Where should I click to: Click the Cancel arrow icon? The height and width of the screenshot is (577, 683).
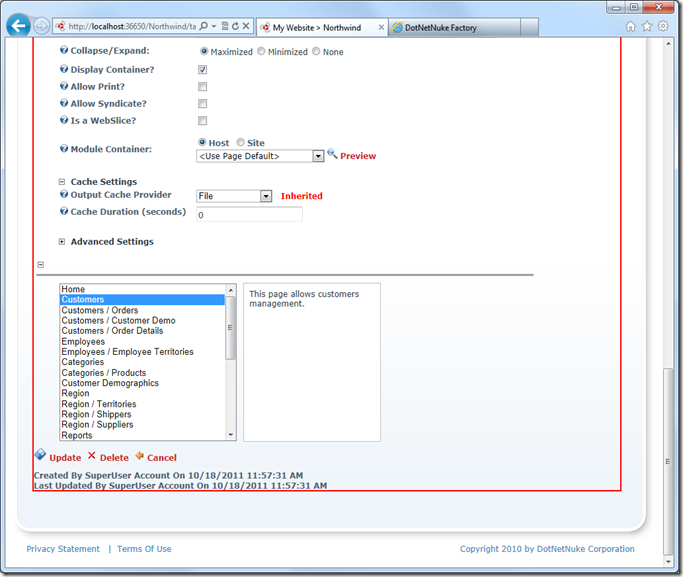pyautogui.click(x=139, y=456)
